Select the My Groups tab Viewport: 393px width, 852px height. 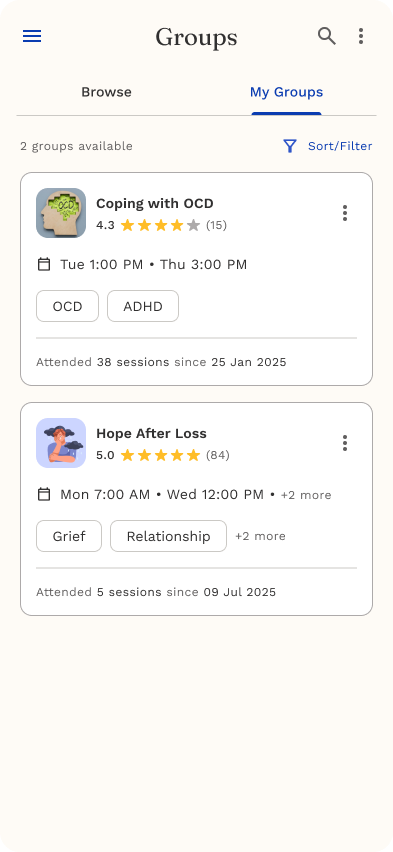click(x=286, y=92)
